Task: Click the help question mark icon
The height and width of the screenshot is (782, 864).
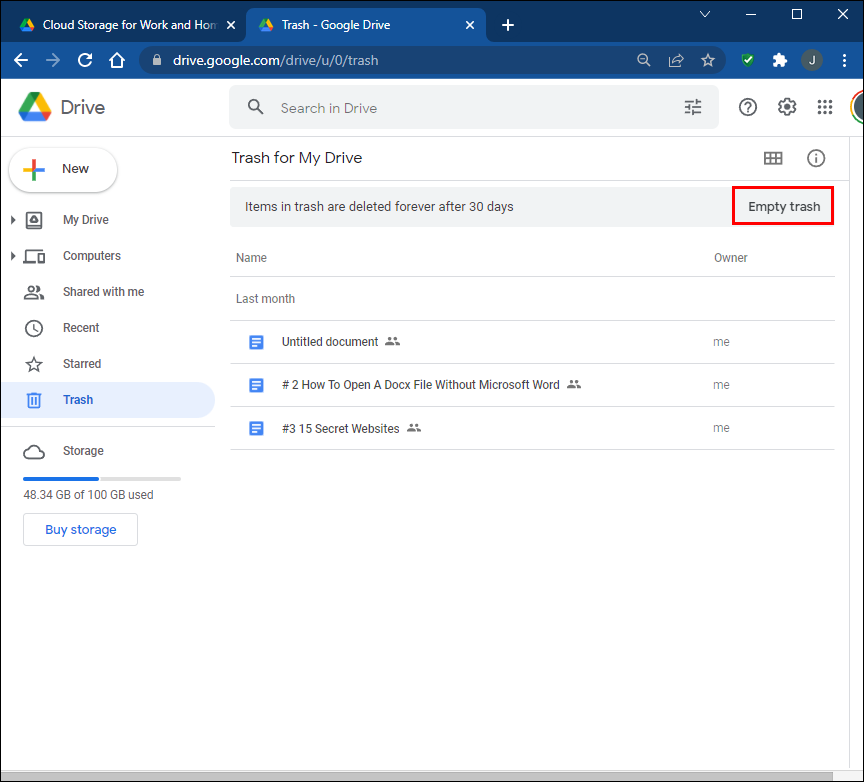Action: tap(748, 107)
